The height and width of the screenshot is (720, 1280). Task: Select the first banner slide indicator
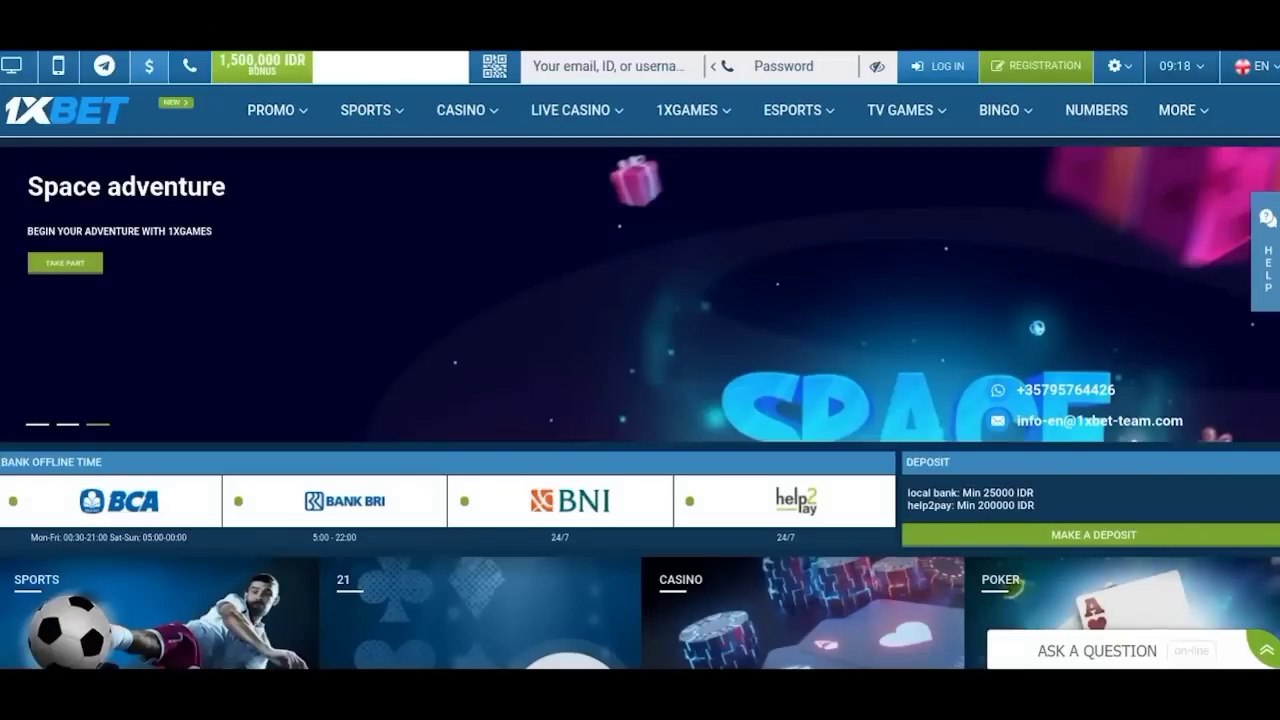pos(37,425)
